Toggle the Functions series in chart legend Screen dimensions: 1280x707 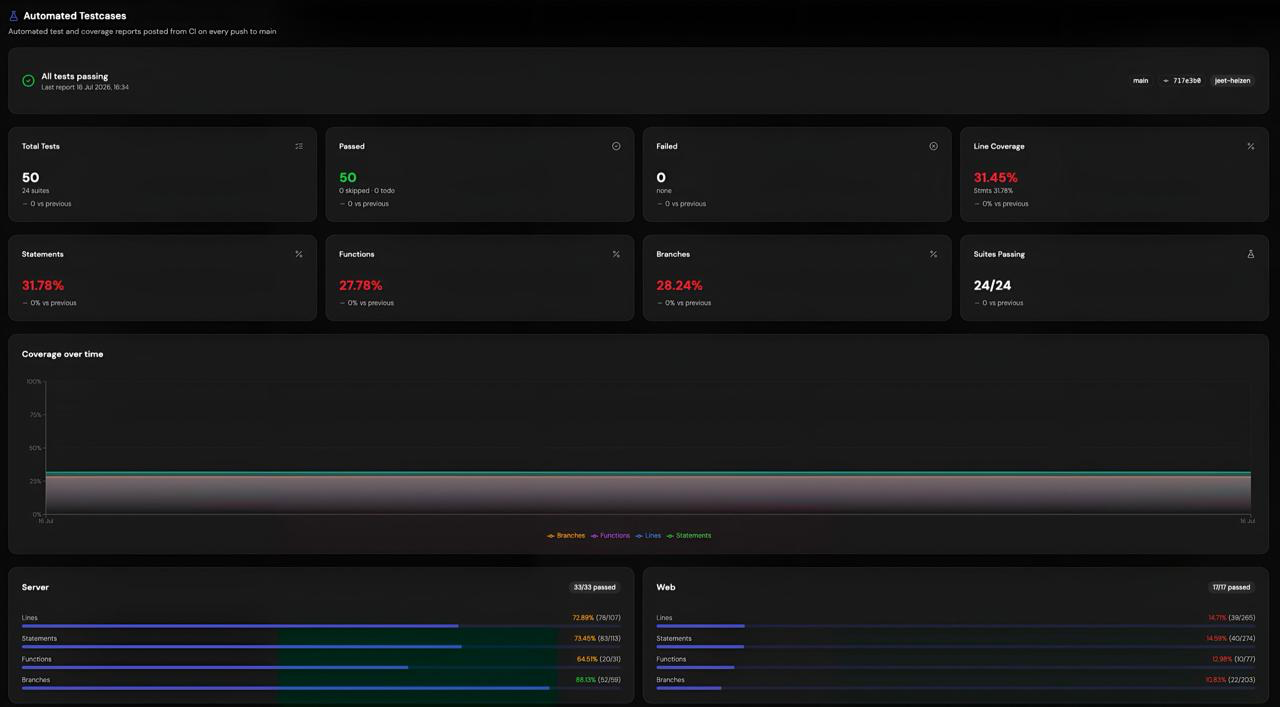(611, 536)
